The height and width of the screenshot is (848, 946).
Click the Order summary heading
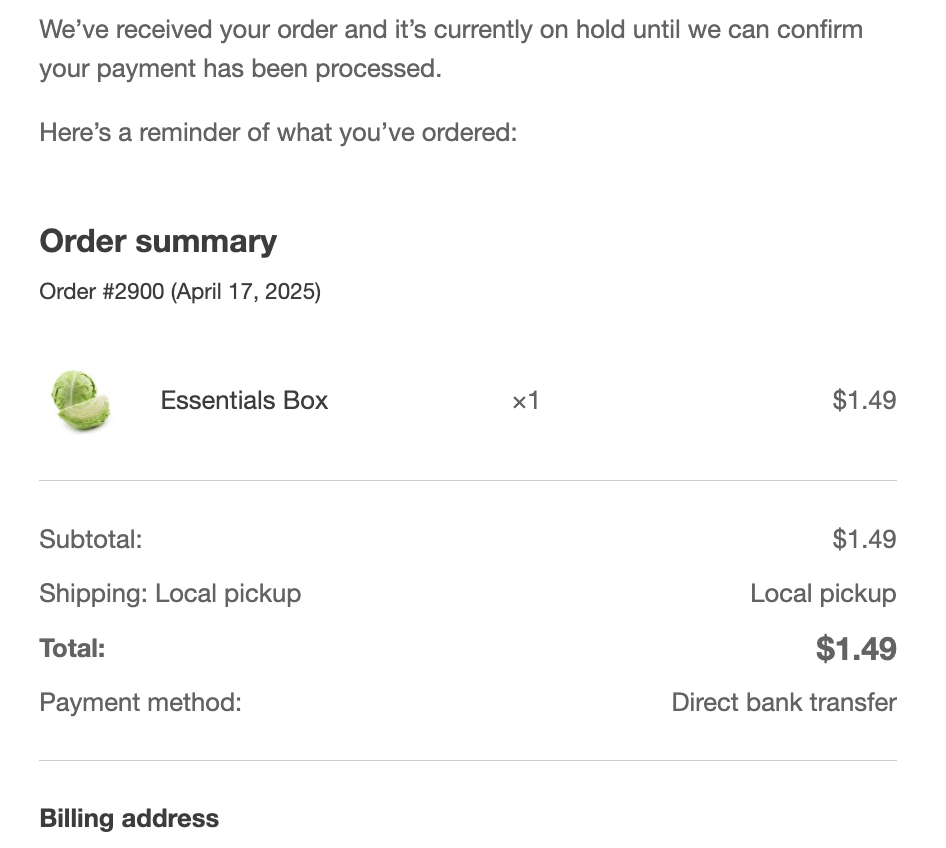pos(158,242)
